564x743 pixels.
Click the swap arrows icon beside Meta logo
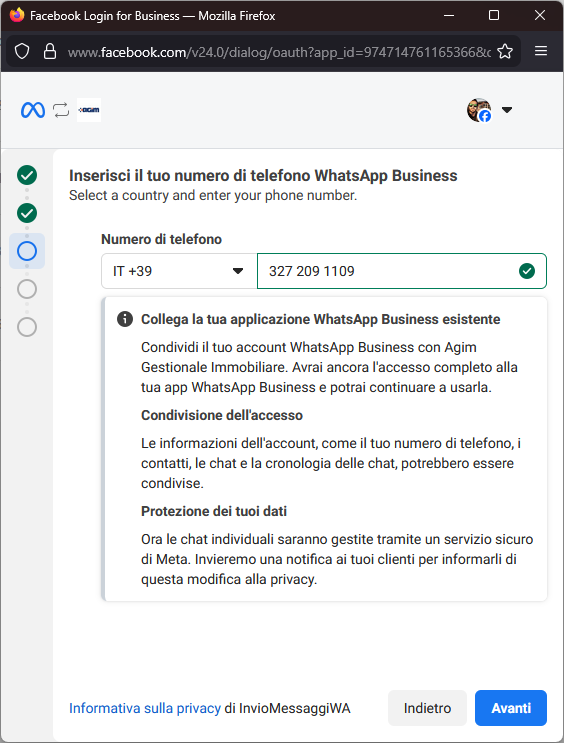(x=61, y=110)
